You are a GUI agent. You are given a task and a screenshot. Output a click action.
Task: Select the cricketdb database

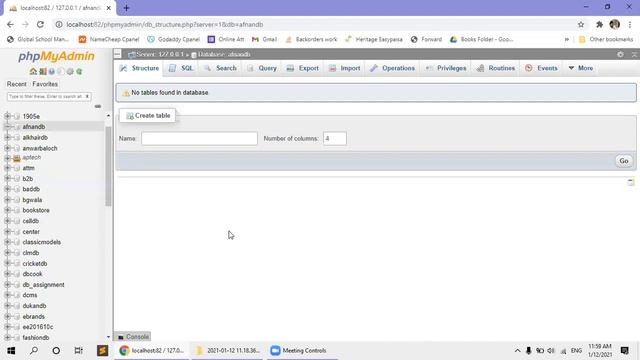coord(35,264)
